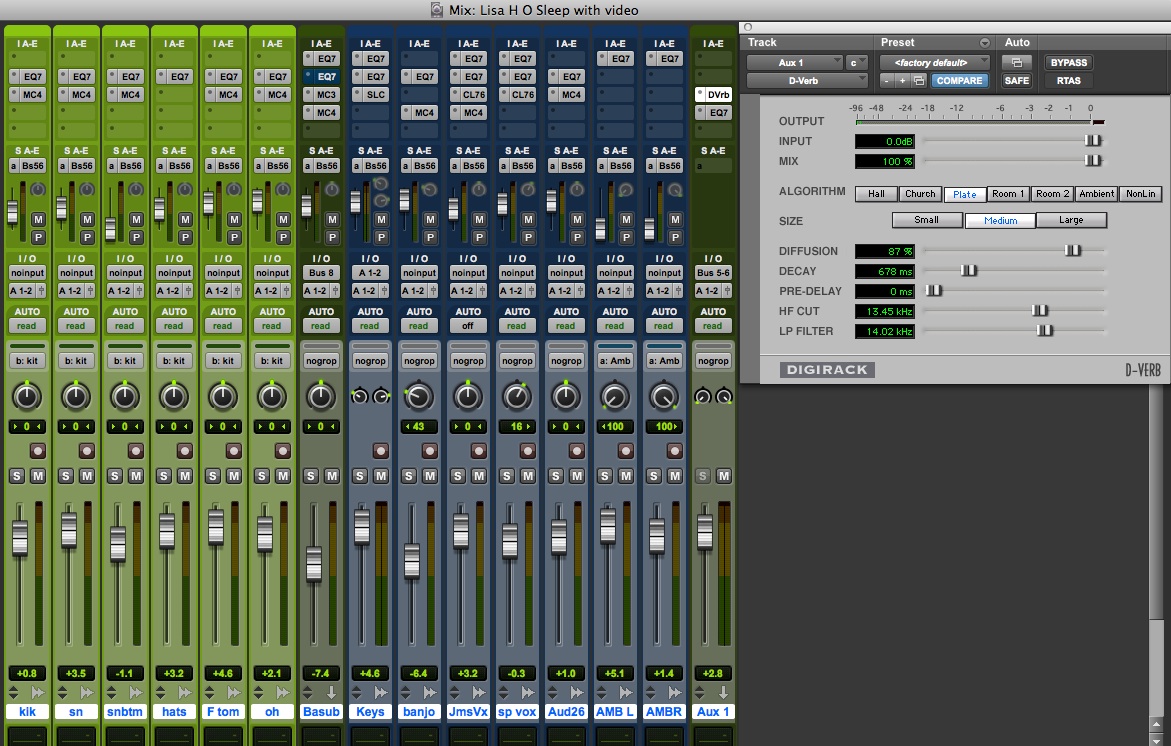Mute the banjo track
This screenshot has height=746, width=1171.
click(429, 476)
